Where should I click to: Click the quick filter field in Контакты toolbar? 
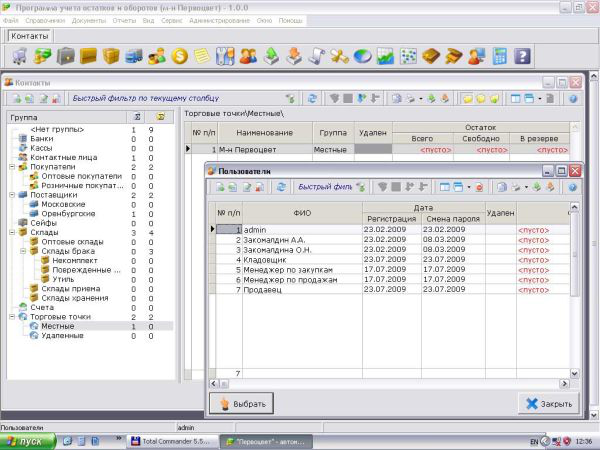pyautogui.click(x=177, y=99)
